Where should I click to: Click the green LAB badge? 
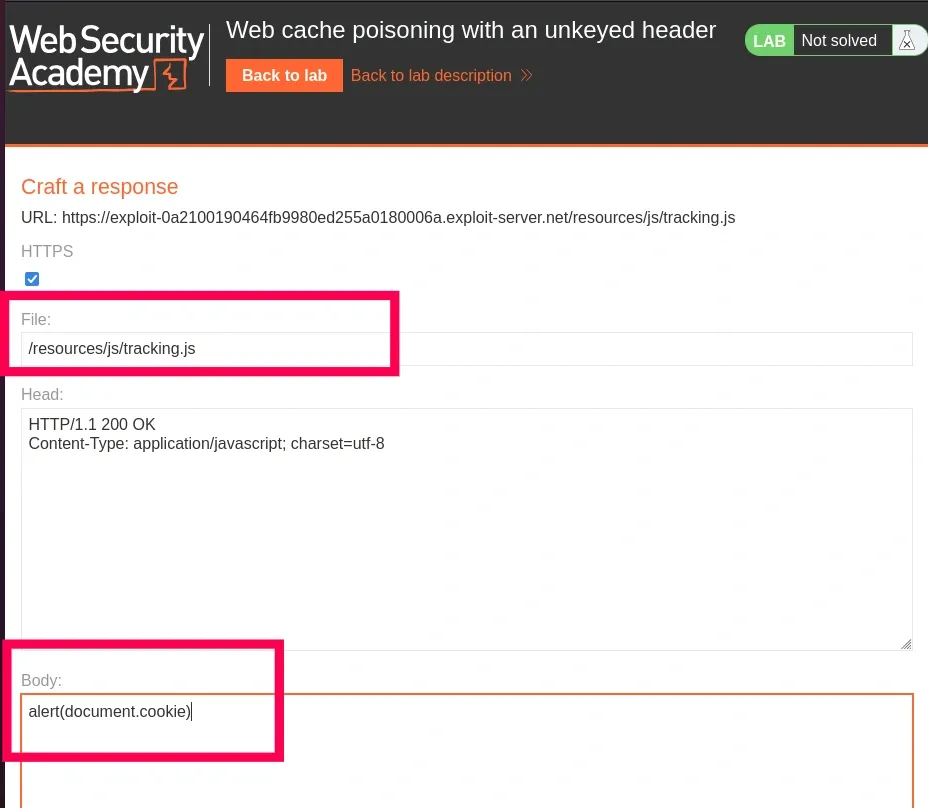[769, 40]
